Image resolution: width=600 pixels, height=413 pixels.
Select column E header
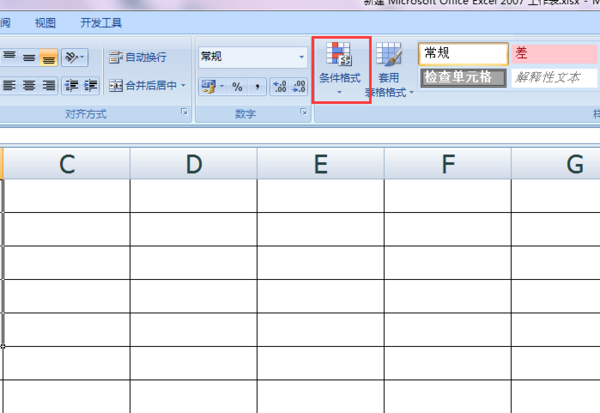(x=321, y=164)
